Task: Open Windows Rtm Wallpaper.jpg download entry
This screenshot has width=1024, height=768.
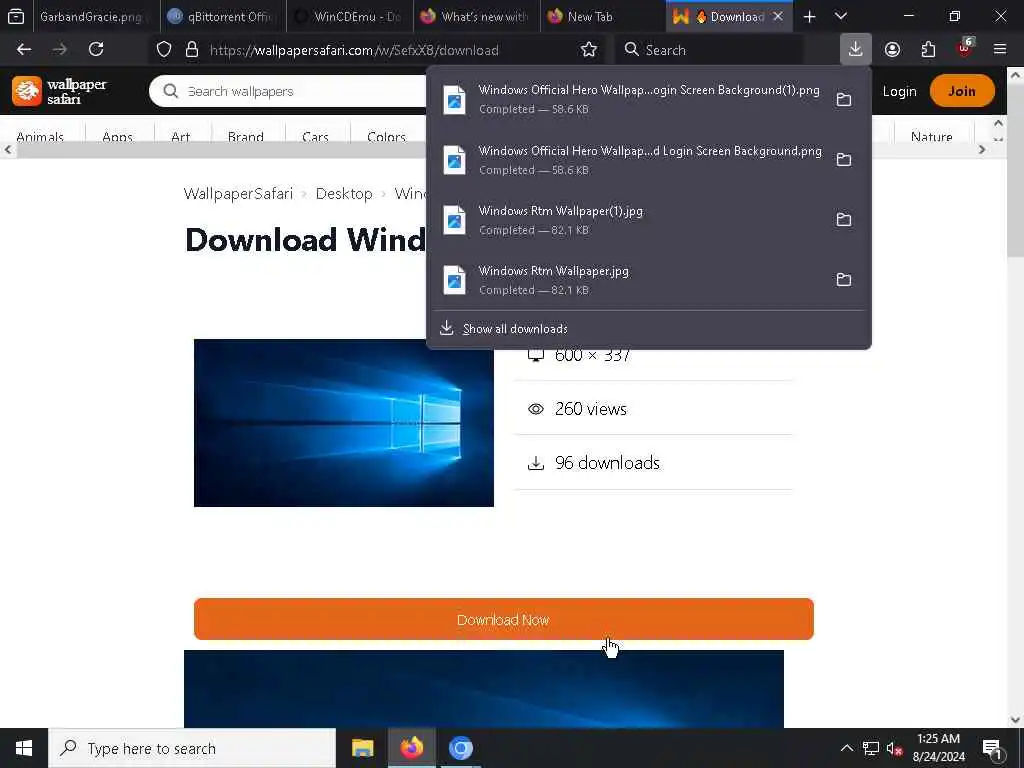Action: (631, 280)
